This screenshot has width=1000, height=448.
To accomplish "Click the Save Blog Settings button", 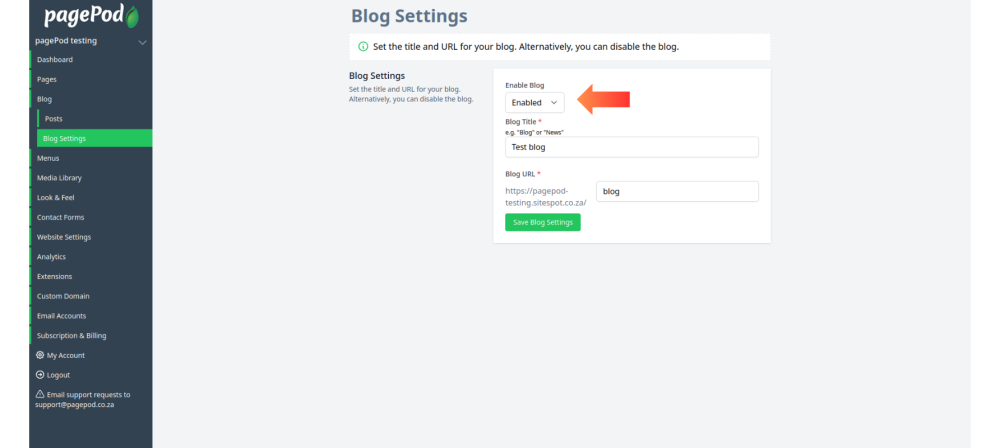I will click(x=543, y=222).
